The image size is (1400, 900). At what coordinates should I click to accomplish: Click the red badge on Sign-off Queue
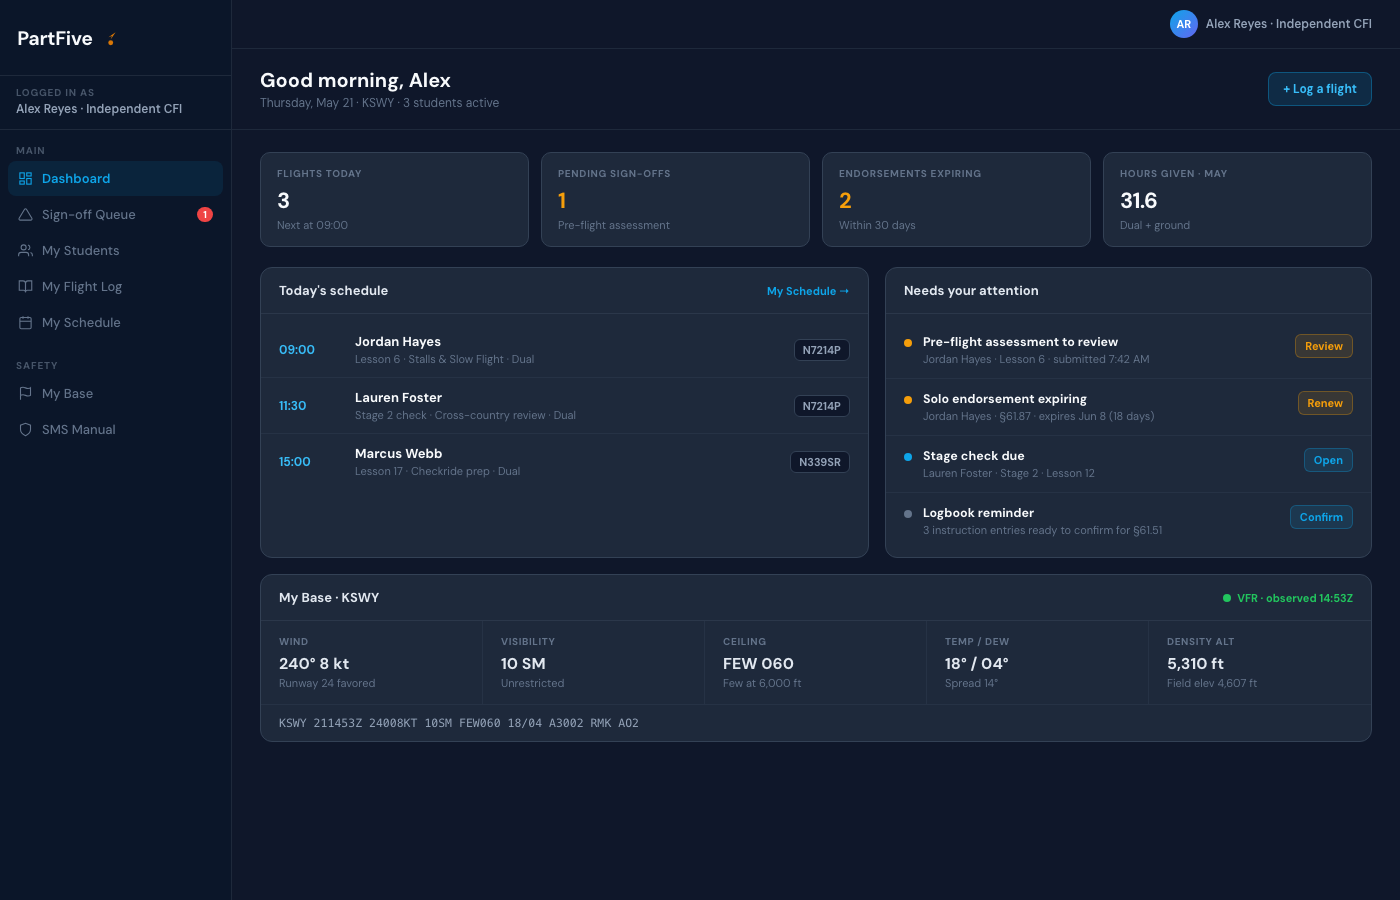205,214
